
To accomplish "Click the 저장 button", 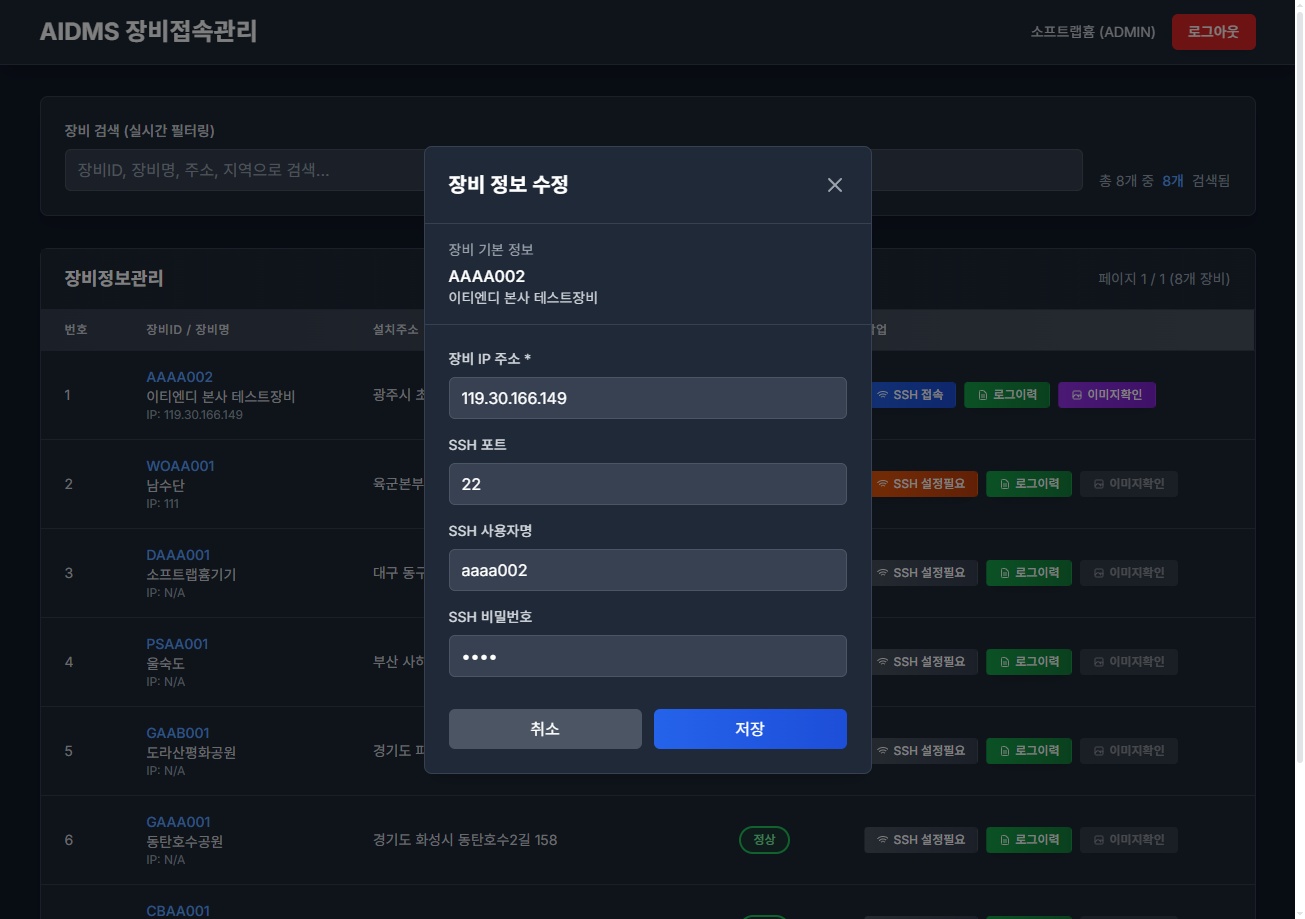I will coord(750,729).
